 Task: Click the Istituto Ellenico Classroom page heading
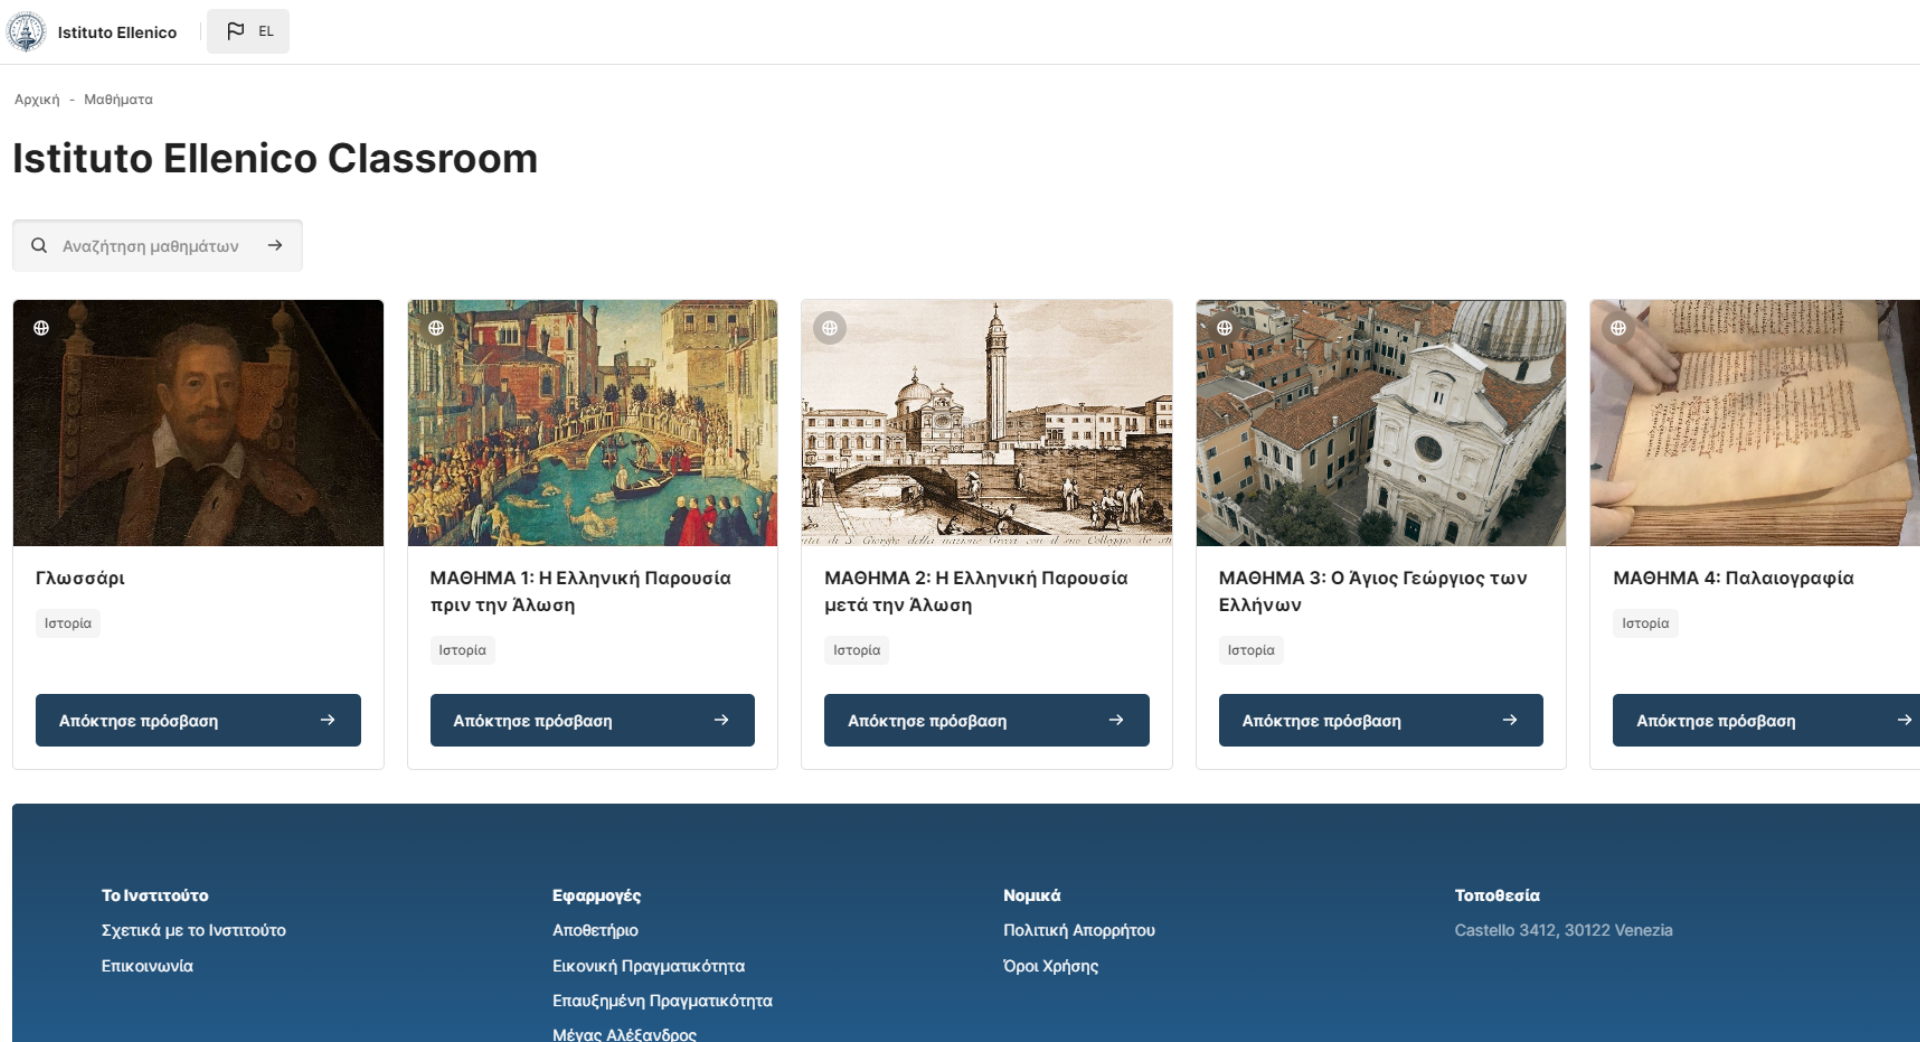(275, 158)
